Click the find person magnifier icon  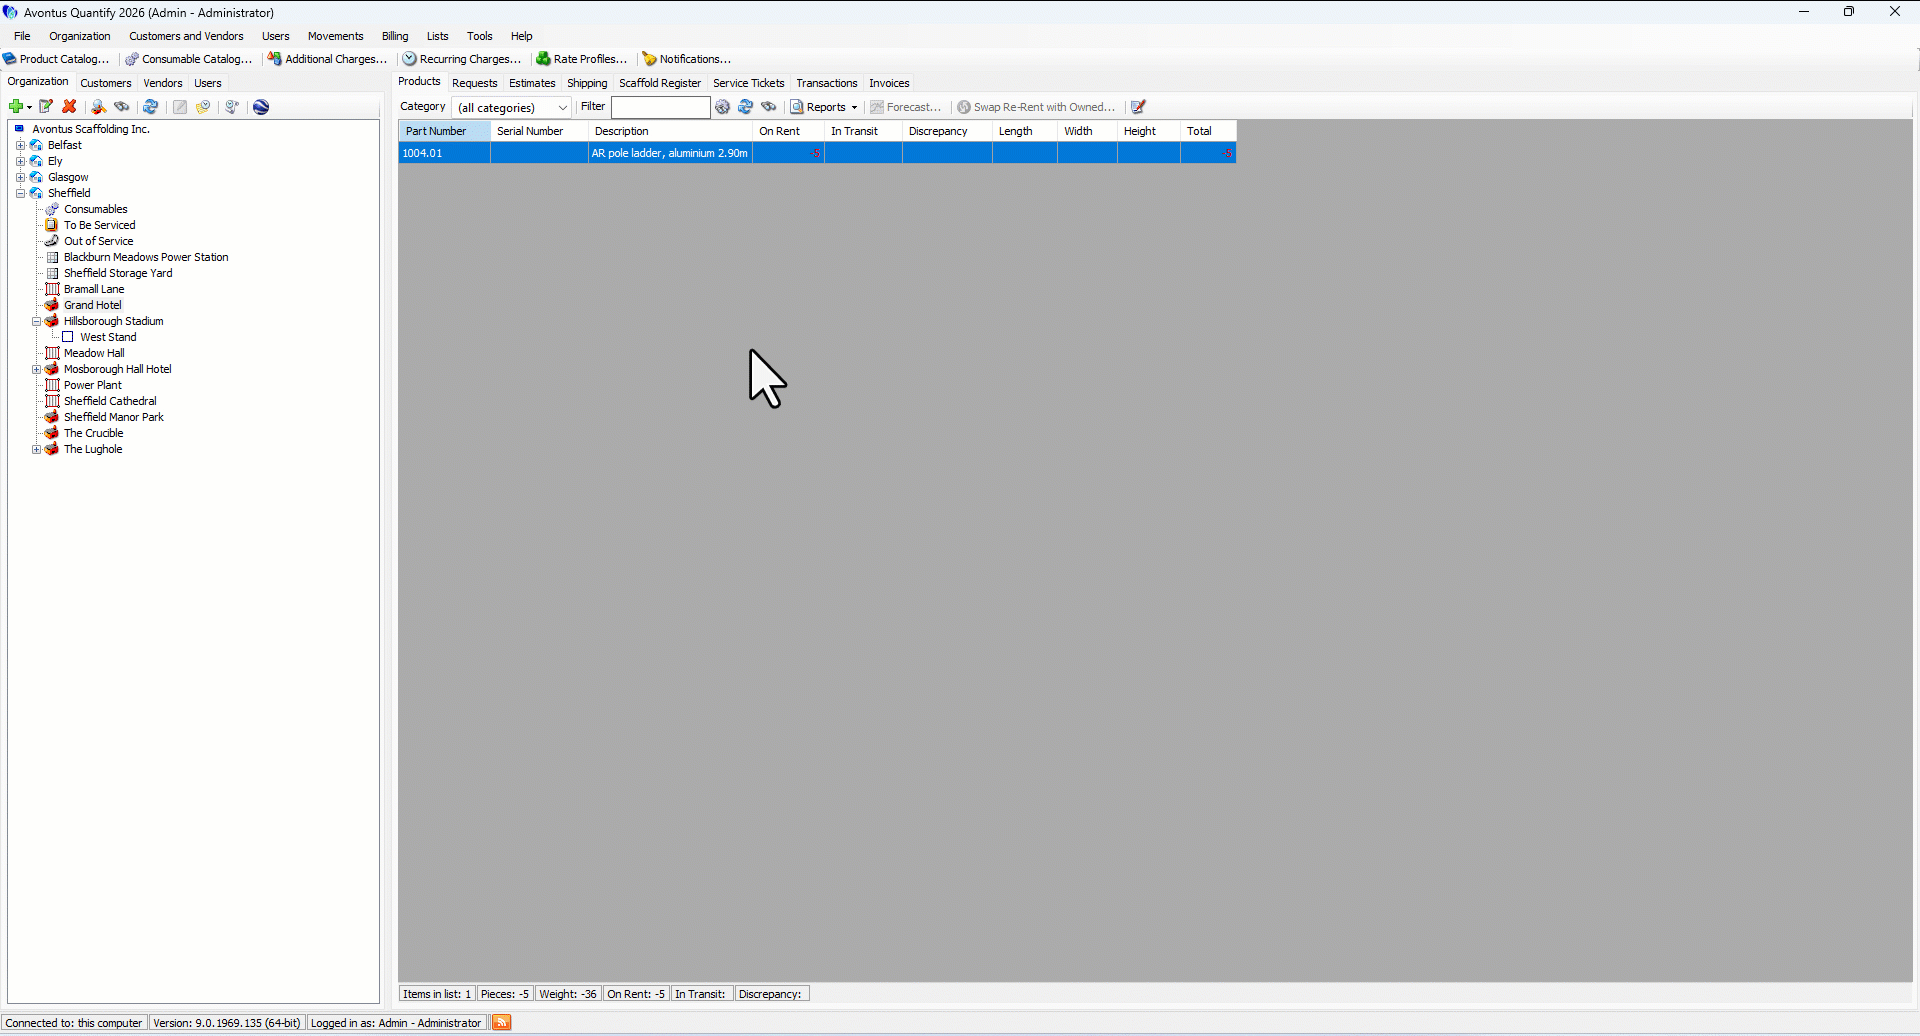point(98,107)
